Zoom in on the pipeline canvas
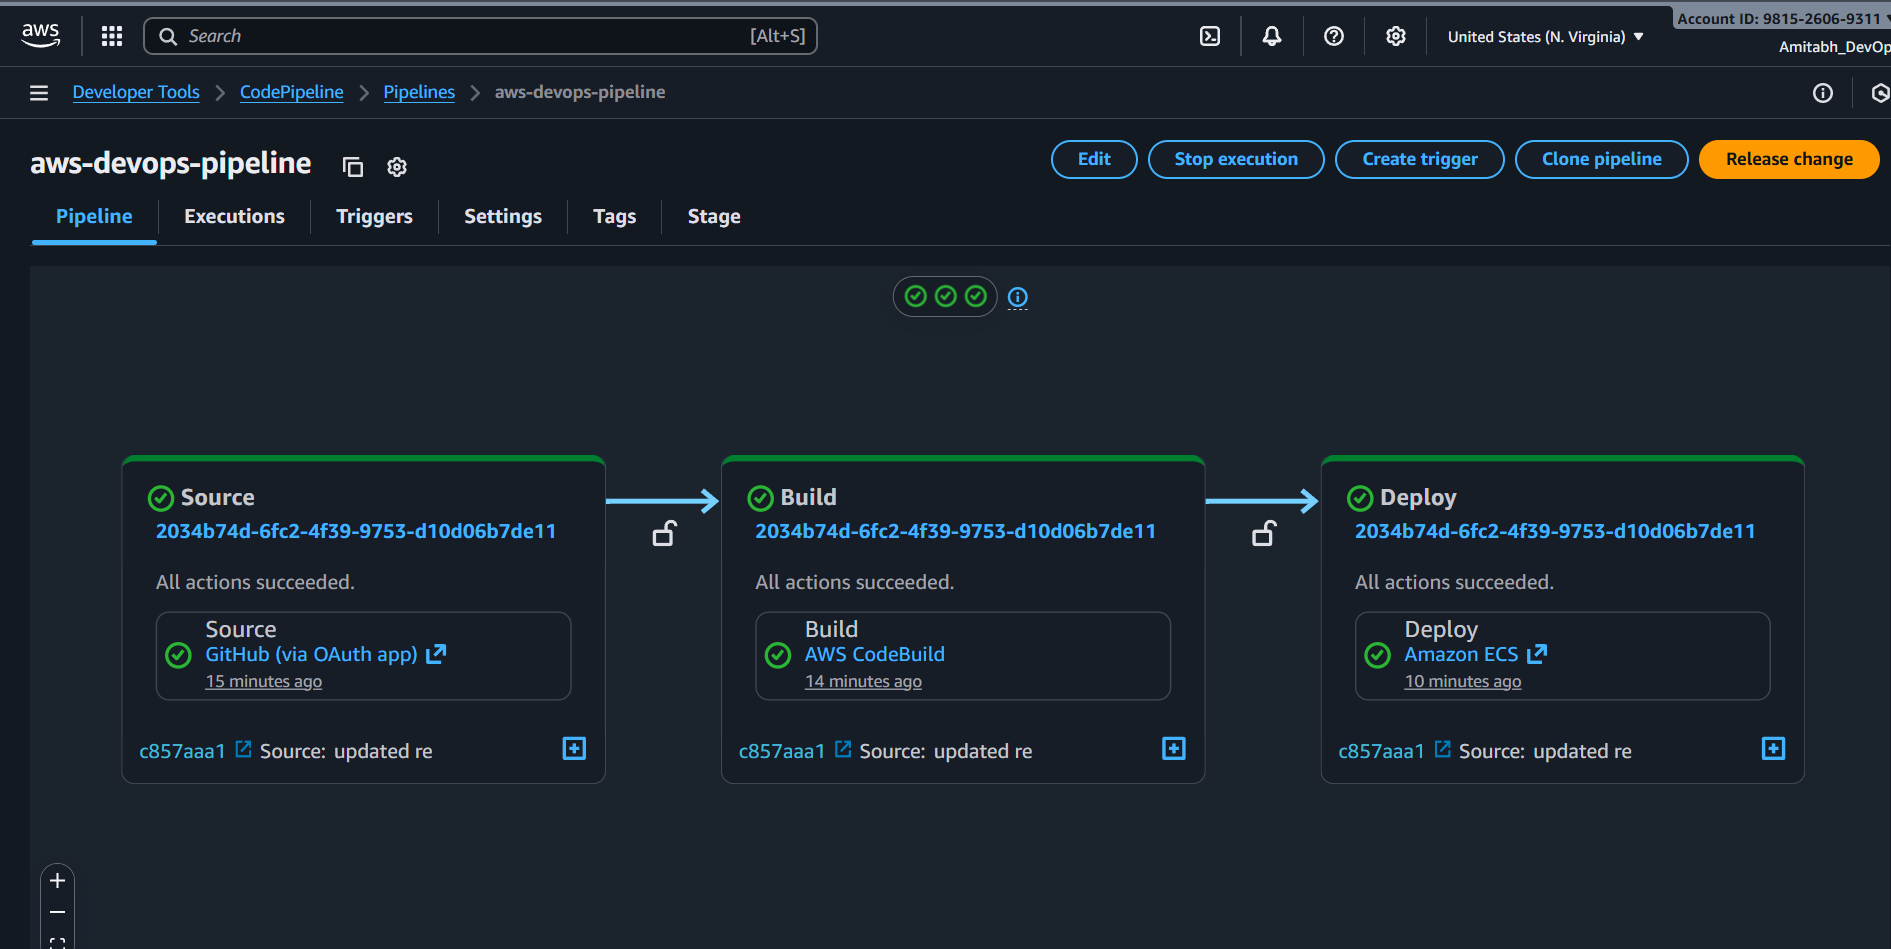This screenshot has height=949, width=1891. point(58,881)
